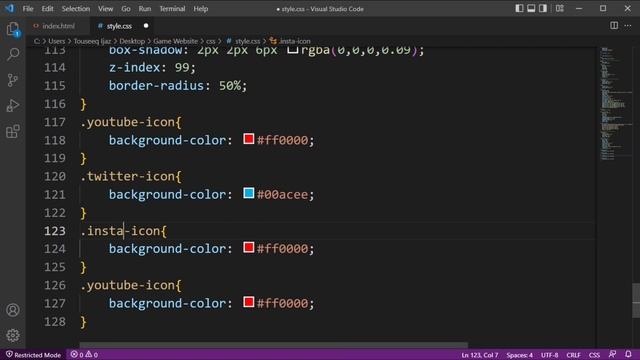This screenshot has height=360, width=640.
Task: Click the Ln 123, Col 7 indicator
Action: coord(480,355)
